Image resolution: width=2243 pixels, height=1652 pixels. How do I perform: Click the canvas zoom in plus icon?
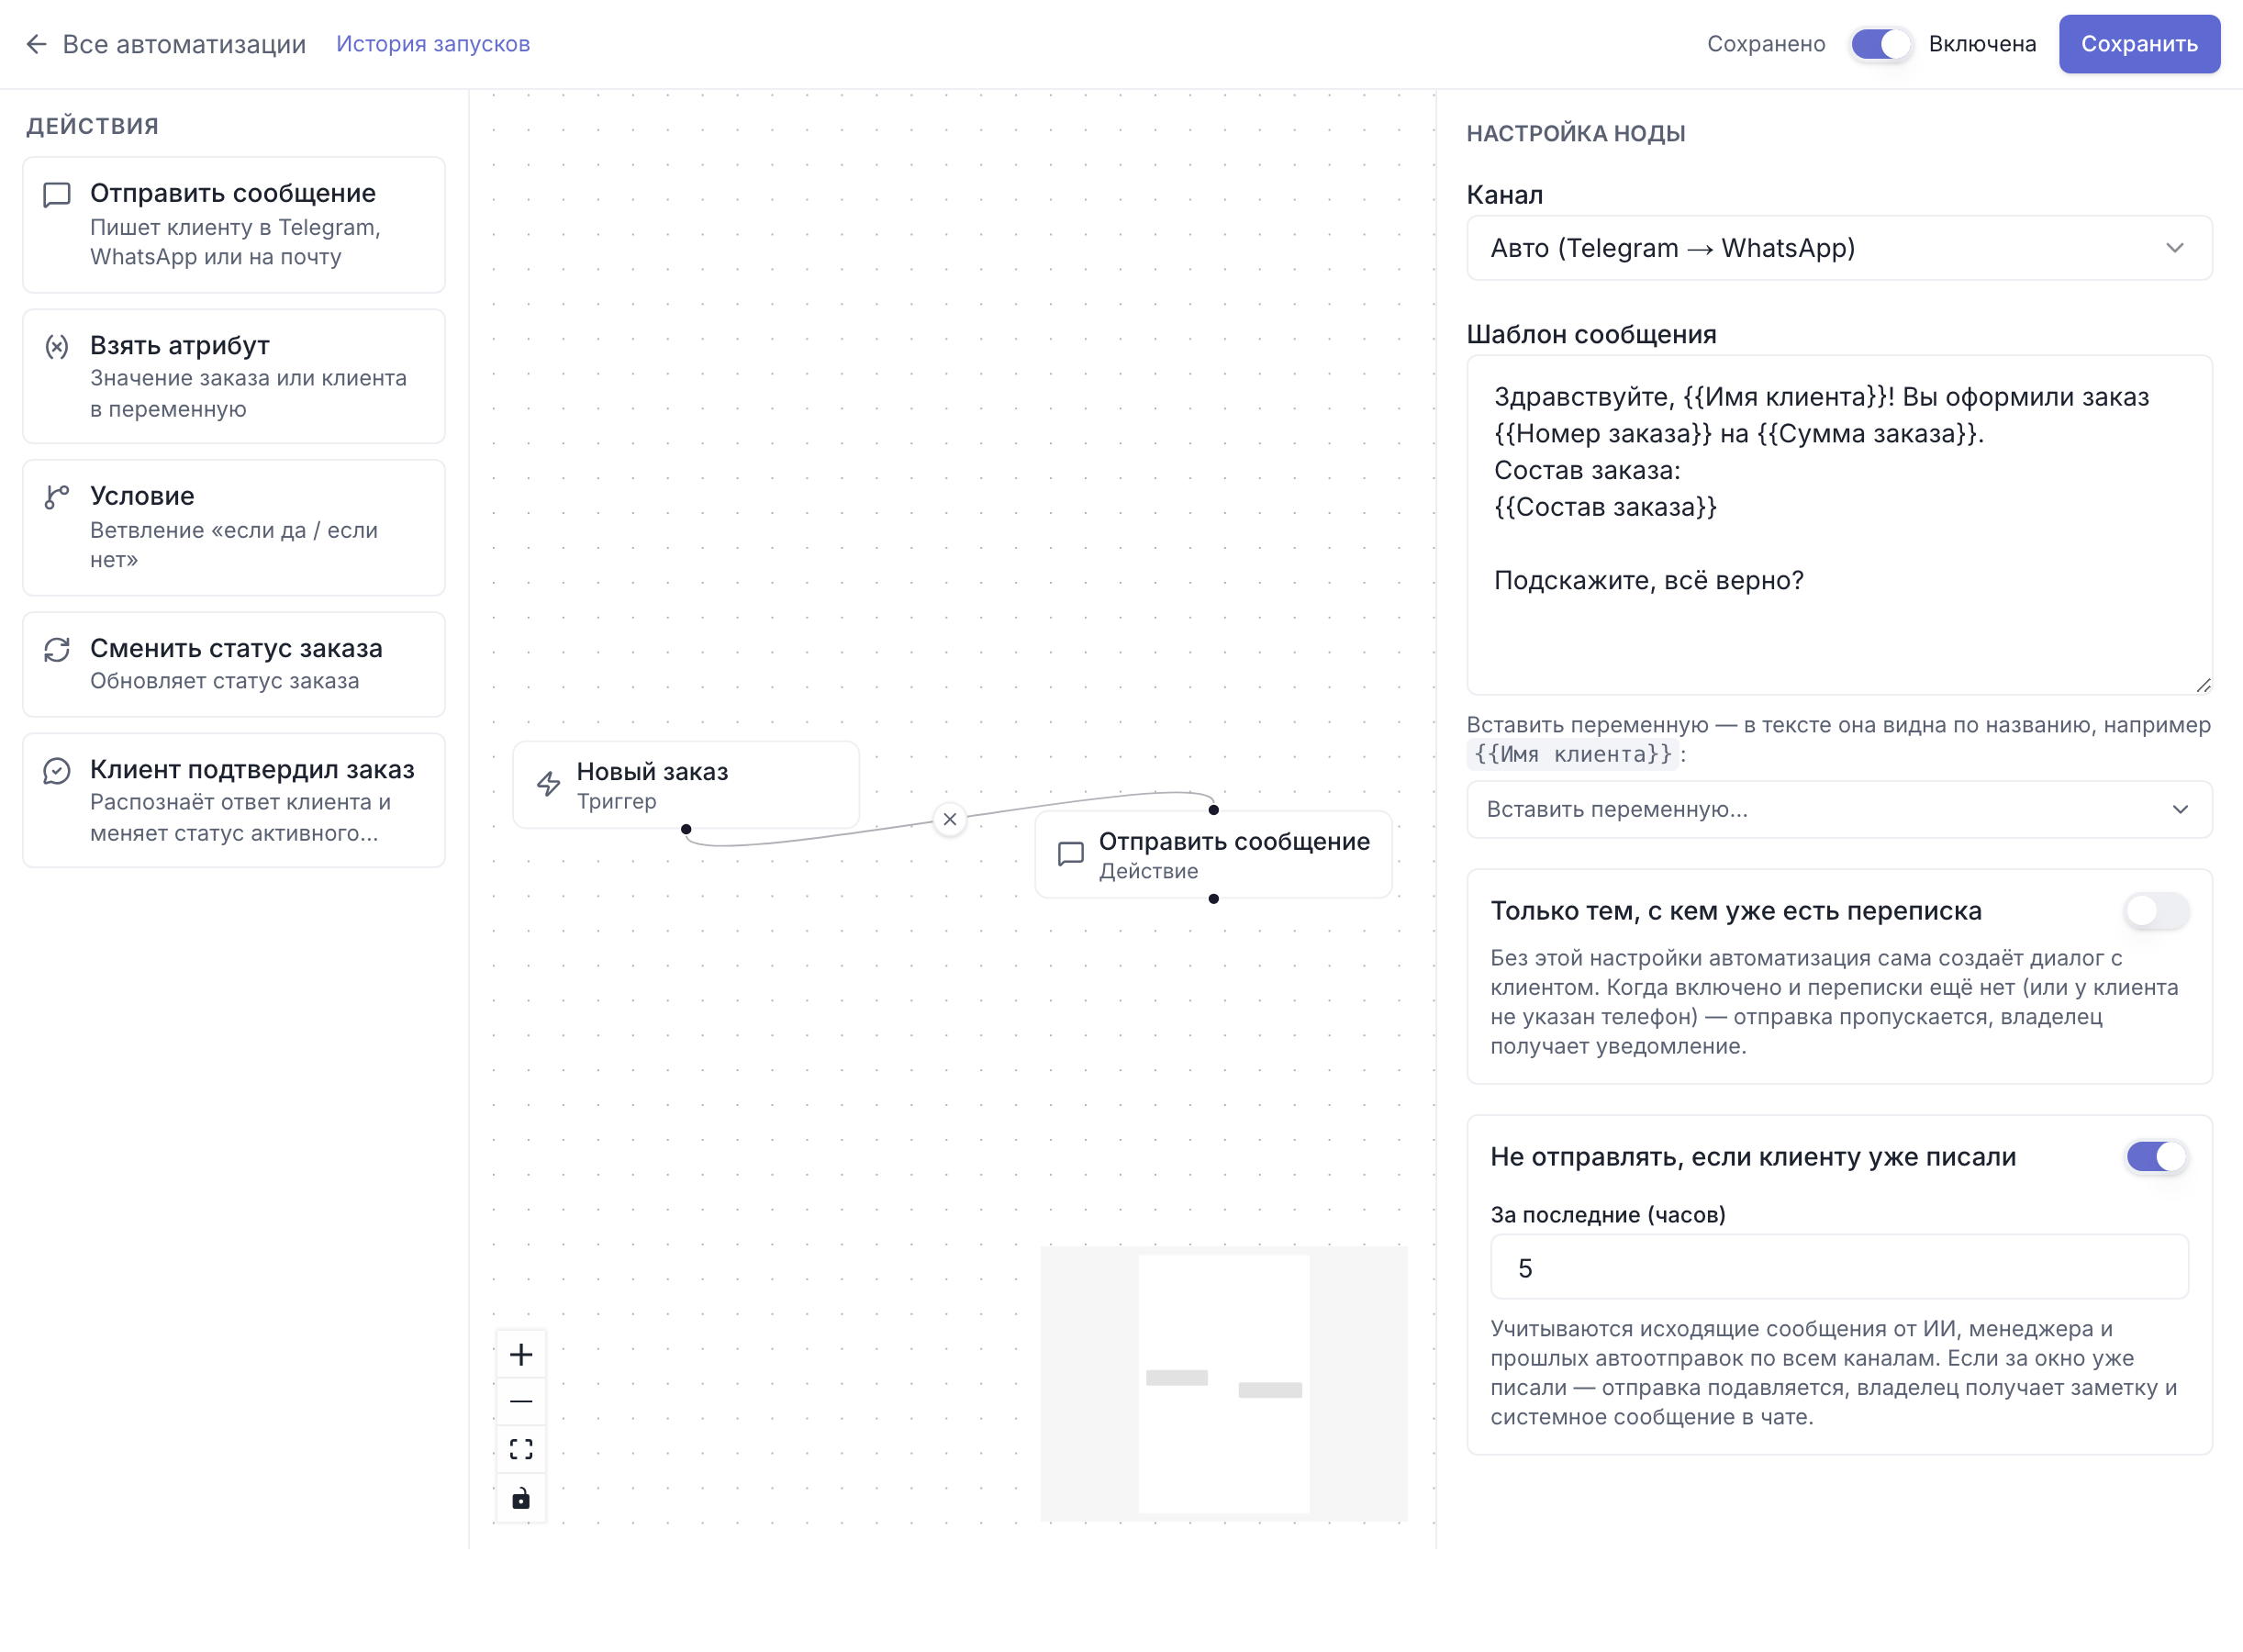pos(521,1354)
